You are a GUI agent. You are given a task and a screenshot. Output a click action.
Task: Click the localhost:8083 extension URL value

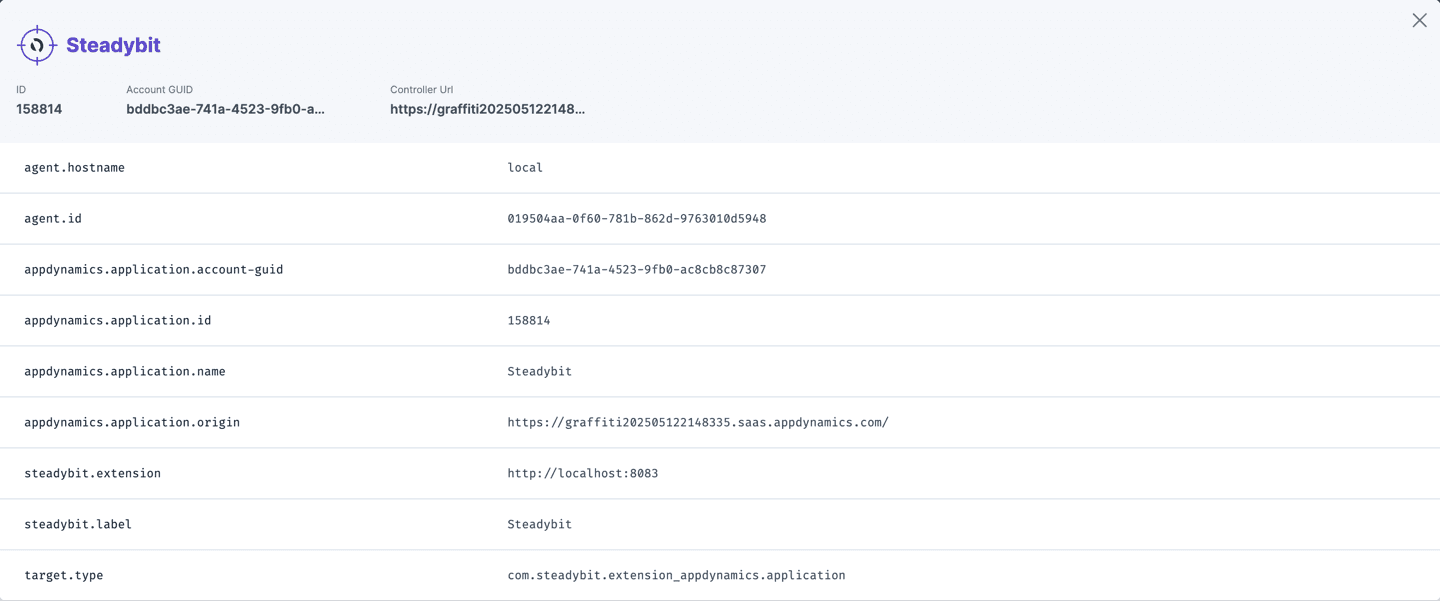pyautogui.click(x=583, y=472)
